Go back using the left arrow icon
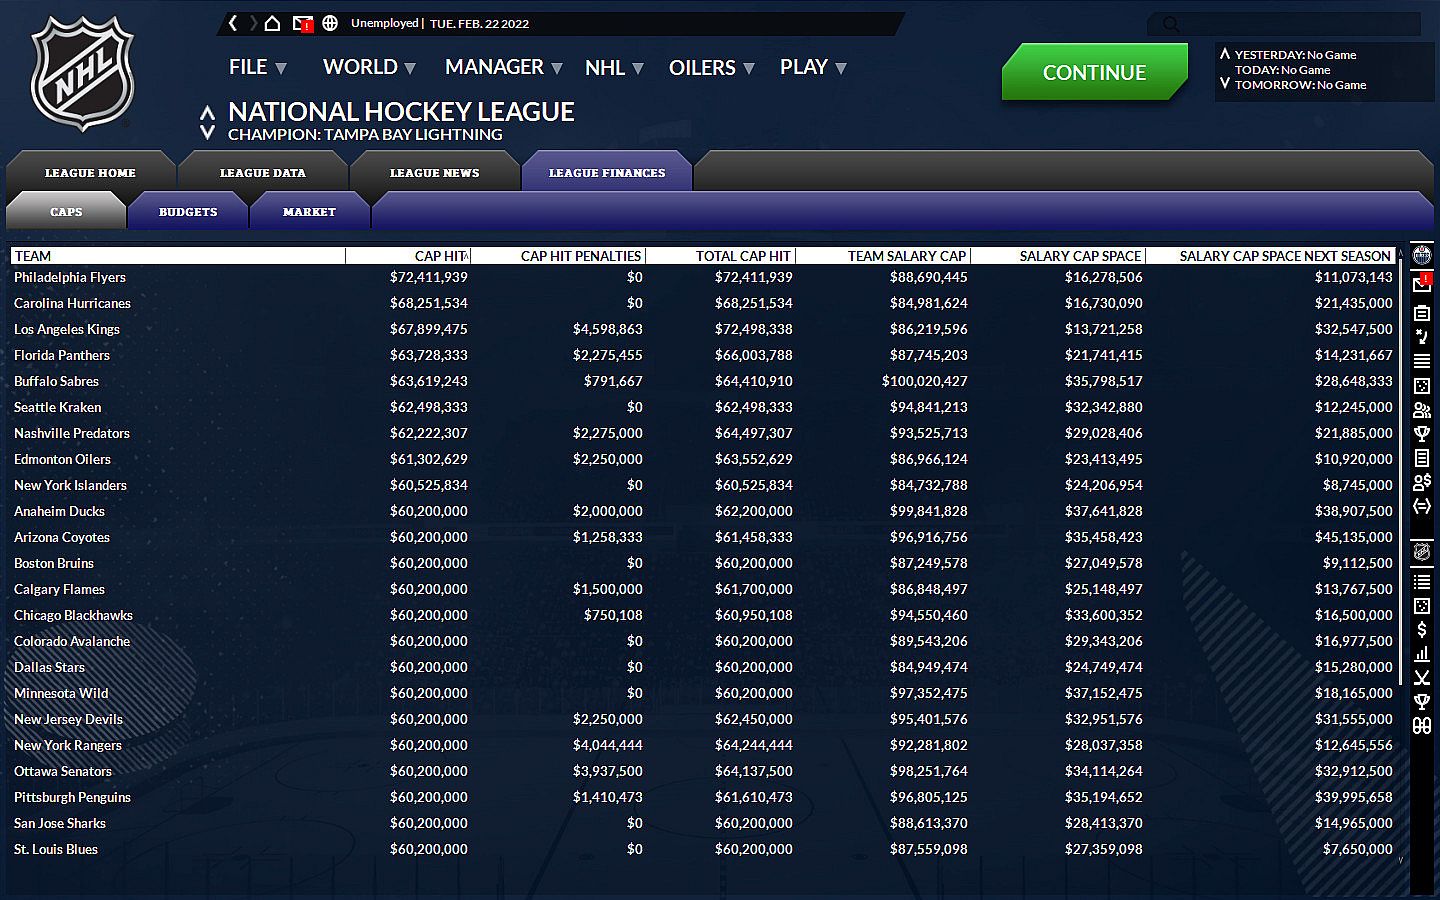 coord(233,23)
